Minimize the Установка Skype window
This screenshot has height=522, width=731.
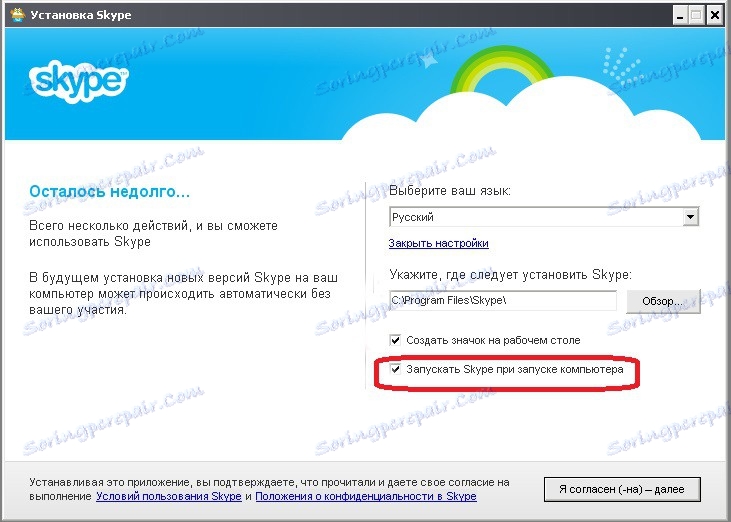680,15
